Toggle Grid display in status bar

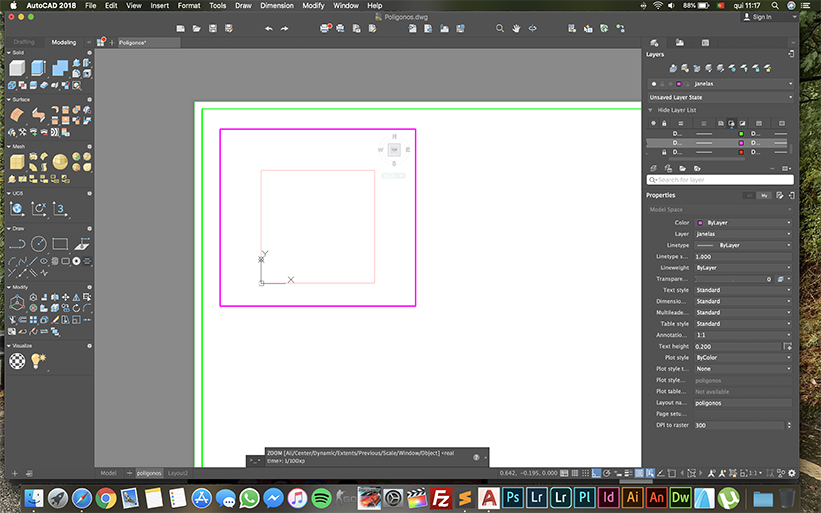point(574,473)
